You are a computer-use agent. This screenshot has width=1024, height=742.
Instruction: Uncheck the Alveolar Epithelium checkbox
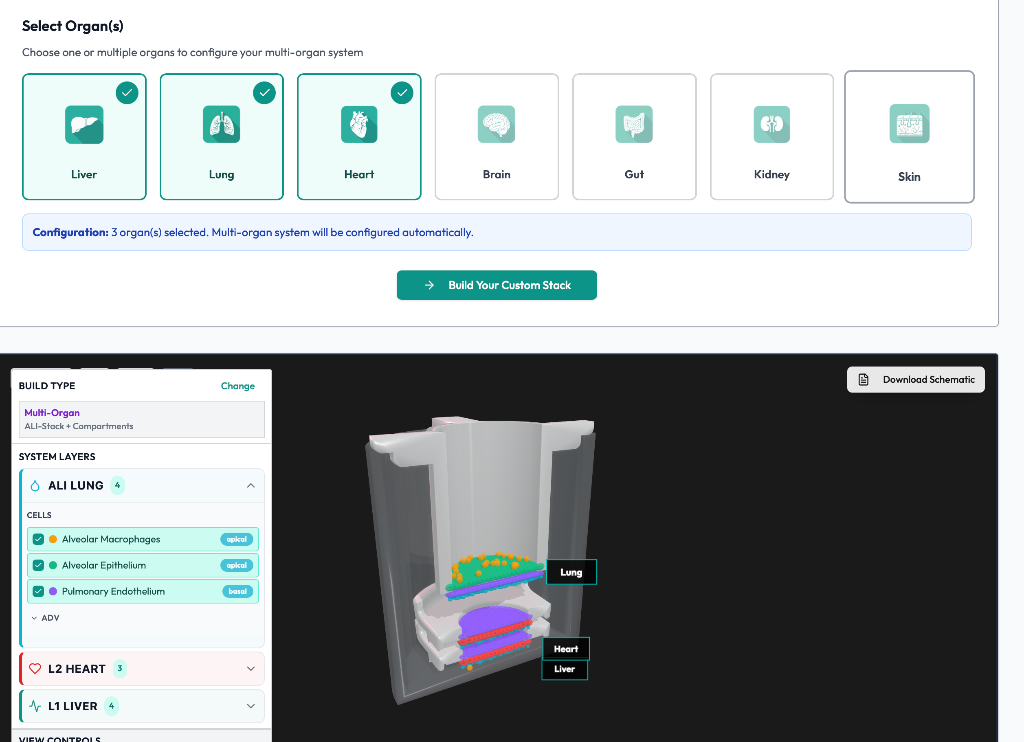[39, 566]
